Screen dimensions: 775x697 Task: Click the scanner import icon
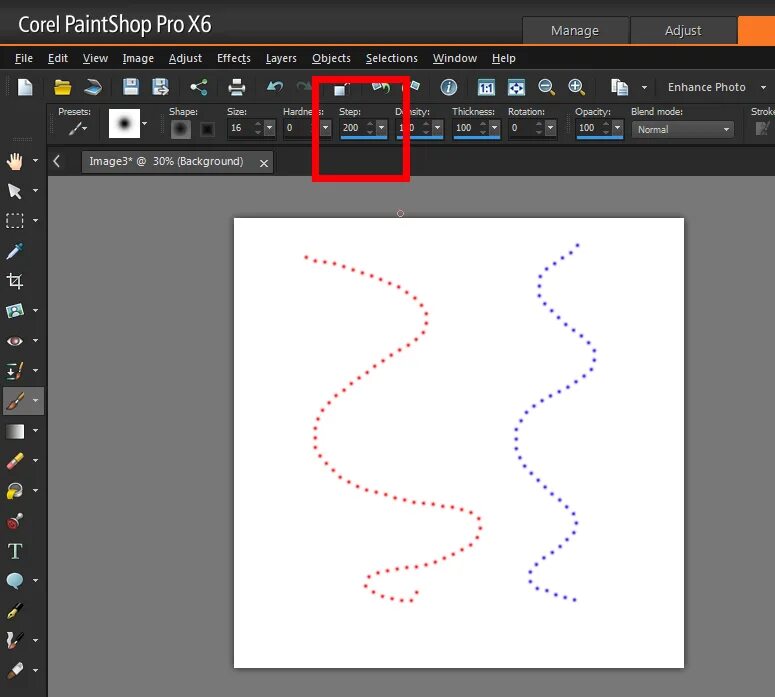pyautogui.click(x=93, y=87)
